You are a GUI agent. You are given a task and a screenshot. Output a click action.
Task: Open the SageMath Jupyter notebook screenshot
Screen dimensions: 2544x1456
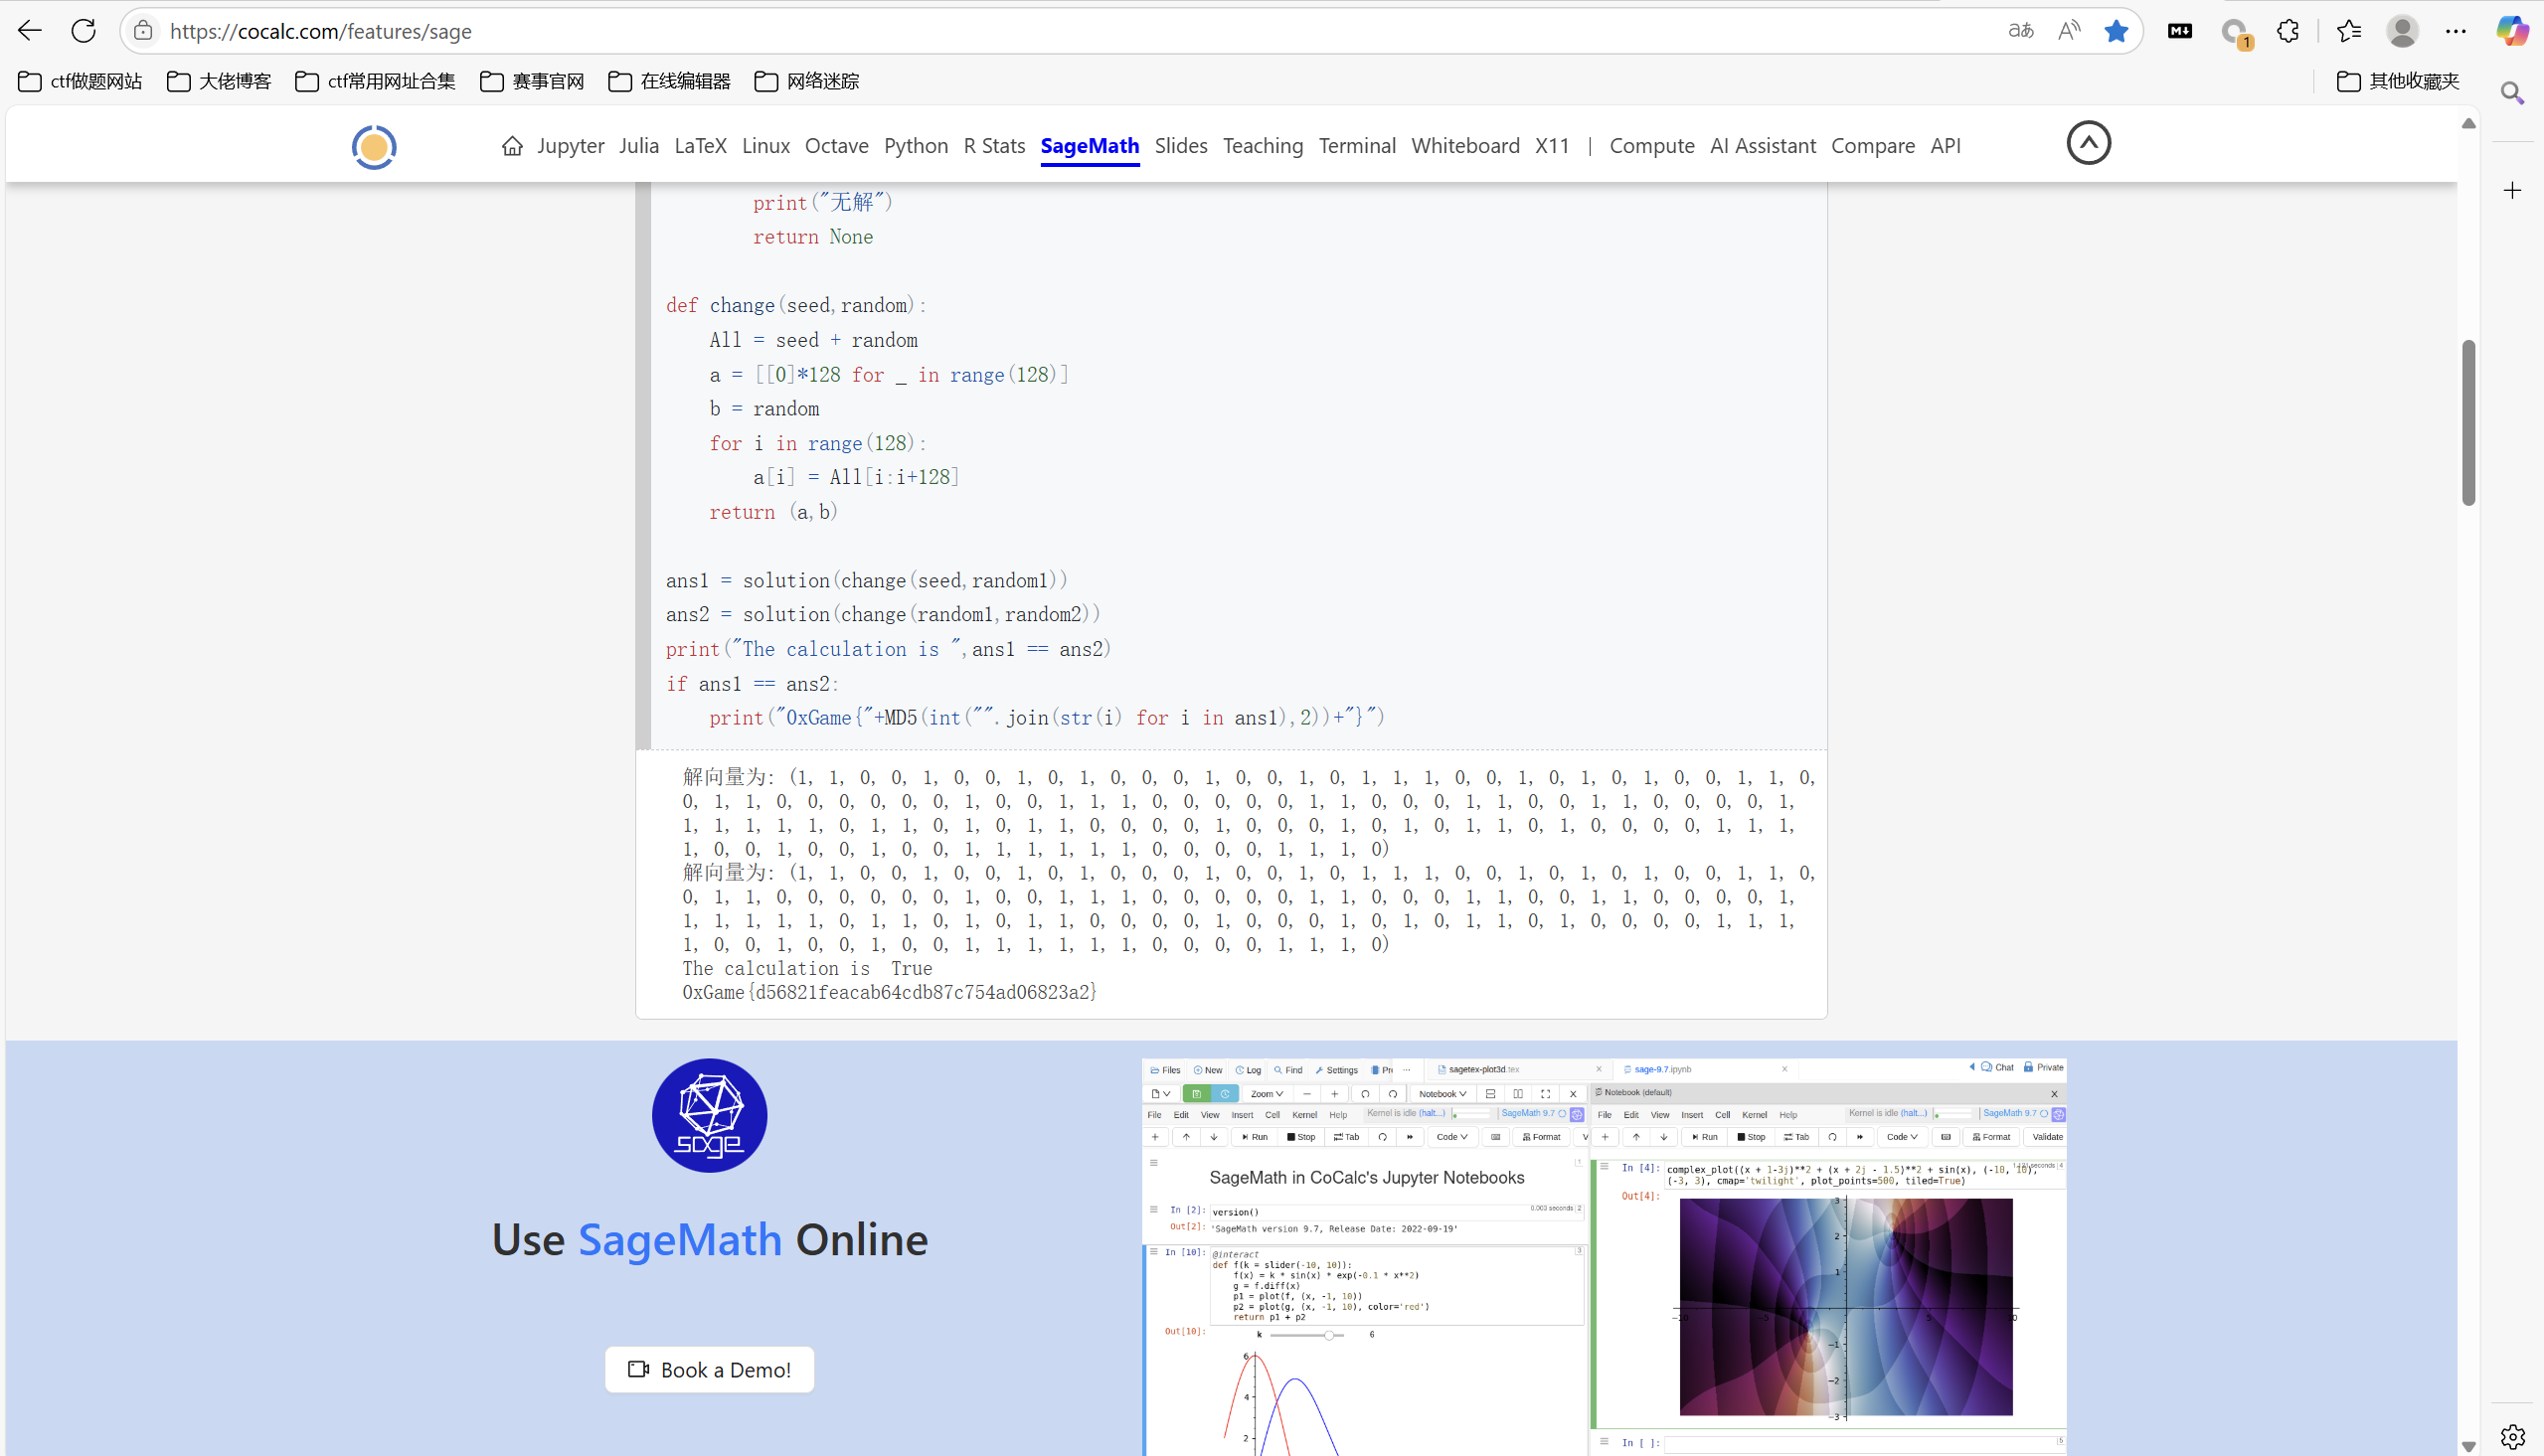click(x=1604, y=1257)
